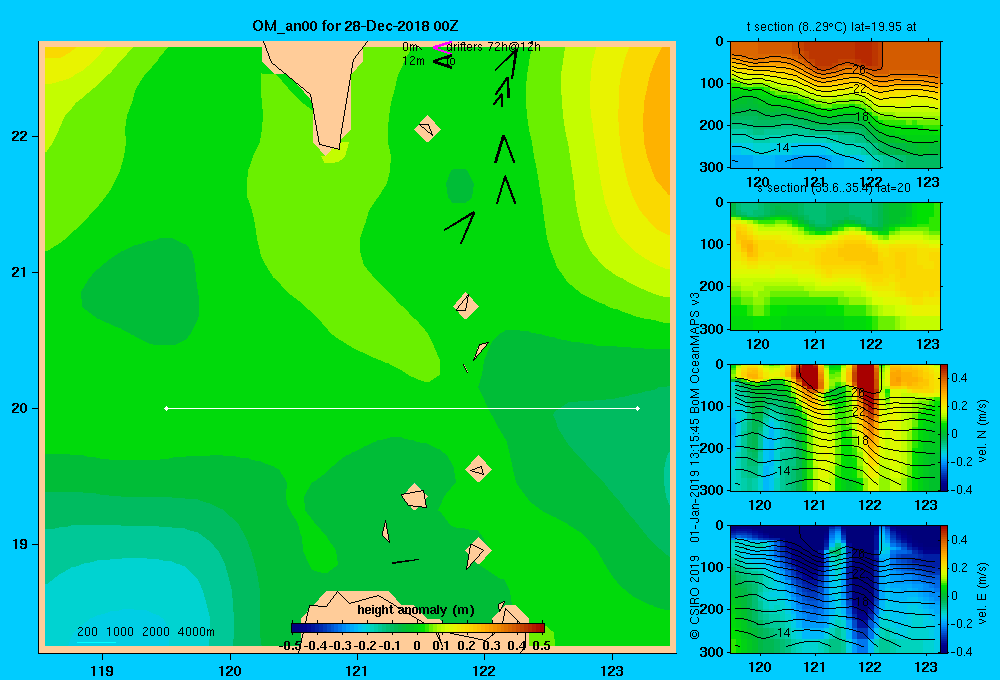Click the "t section (8..29°C) lat=19.95" title
Screen dimensions: 1000x680
tap(832, 27)
